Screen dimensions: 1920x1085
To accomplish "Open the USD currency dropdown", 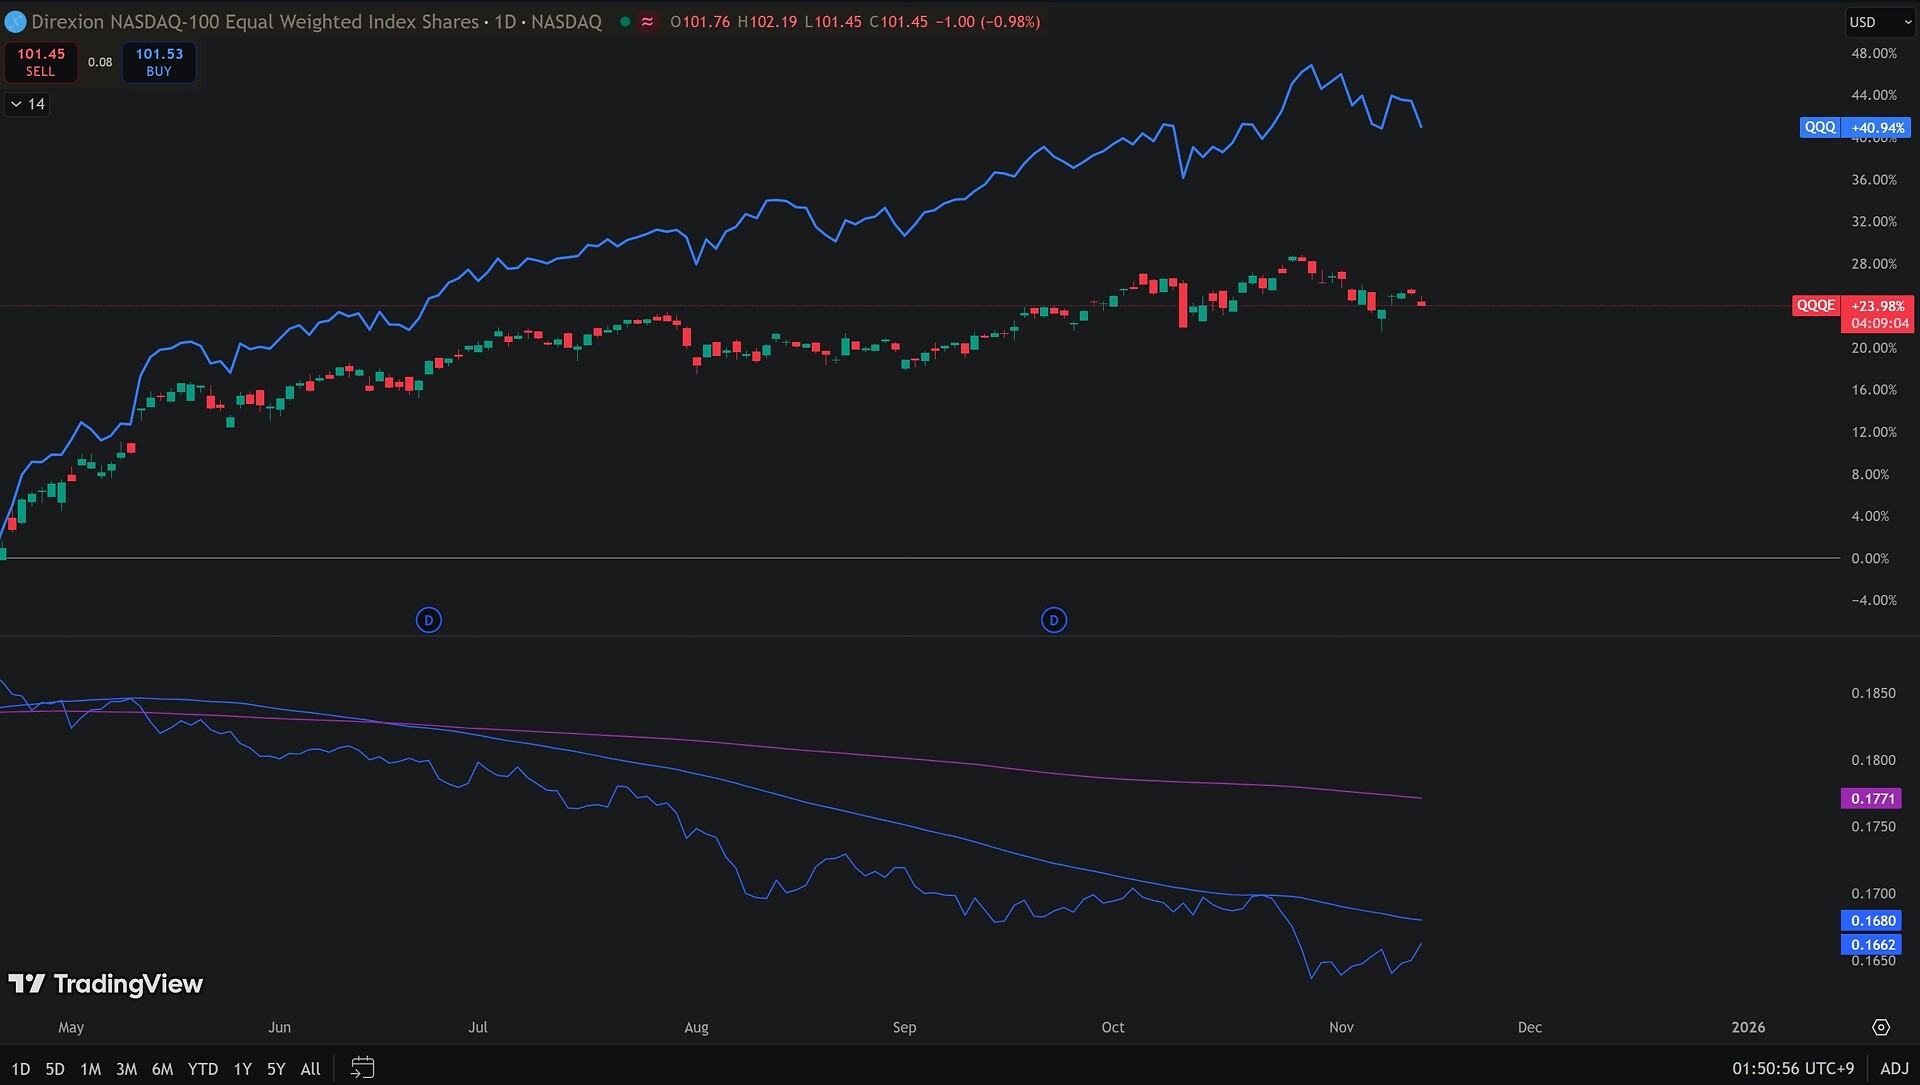I will (1878, 22).
